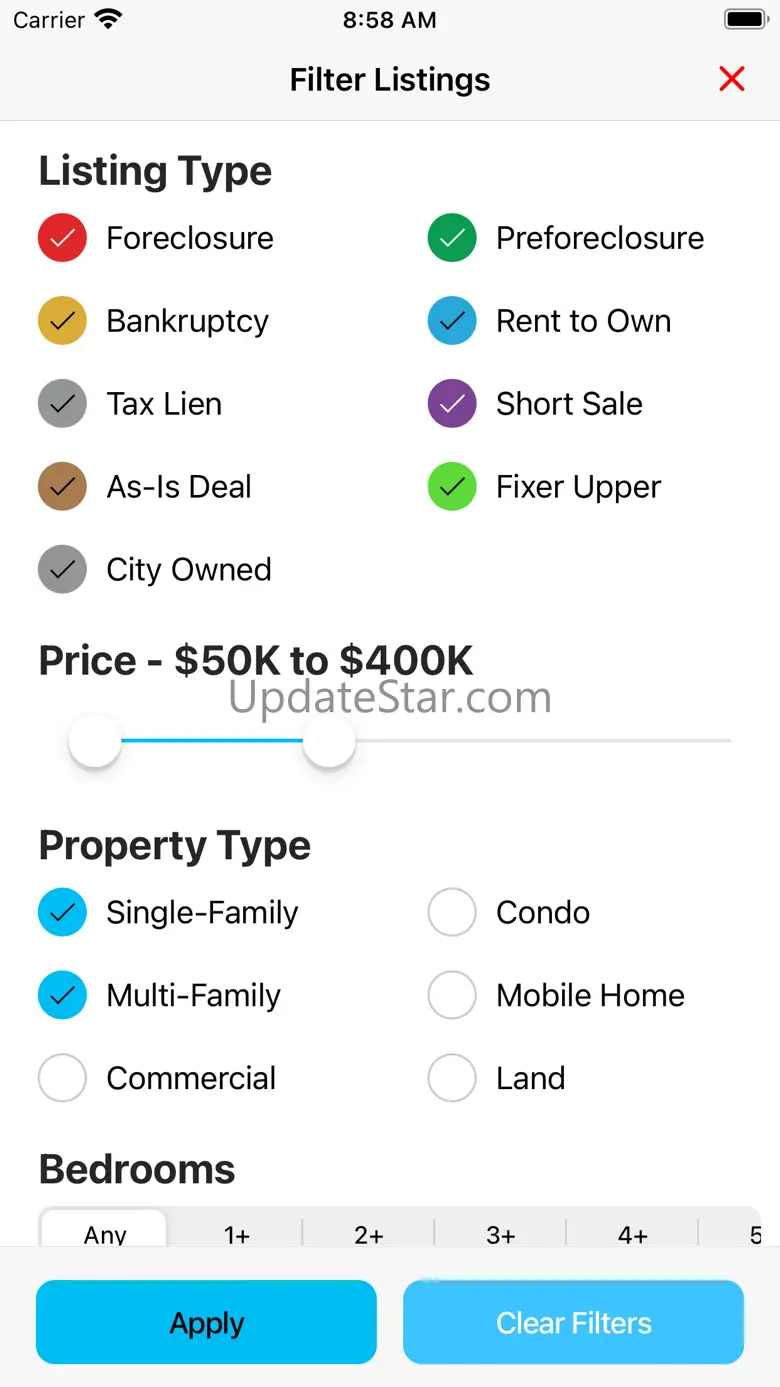Toggle the green Preforeclosure checkmark
780x1387 pixels.
452,238
